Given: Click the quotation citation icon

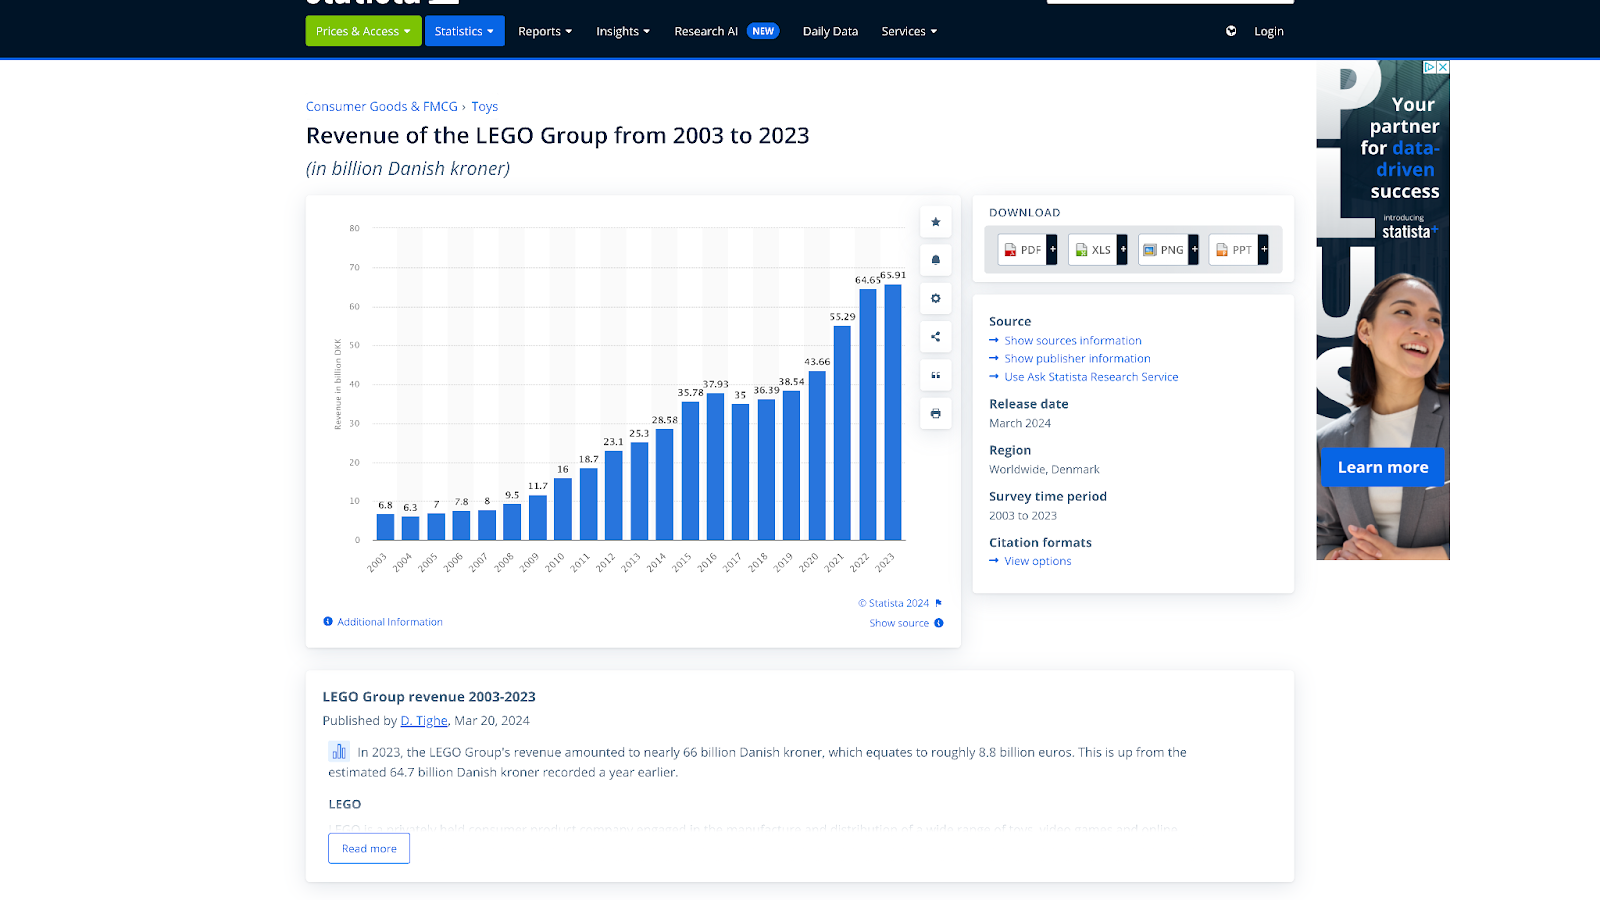Looking at the screenshot, I should (x=935, y=375).
